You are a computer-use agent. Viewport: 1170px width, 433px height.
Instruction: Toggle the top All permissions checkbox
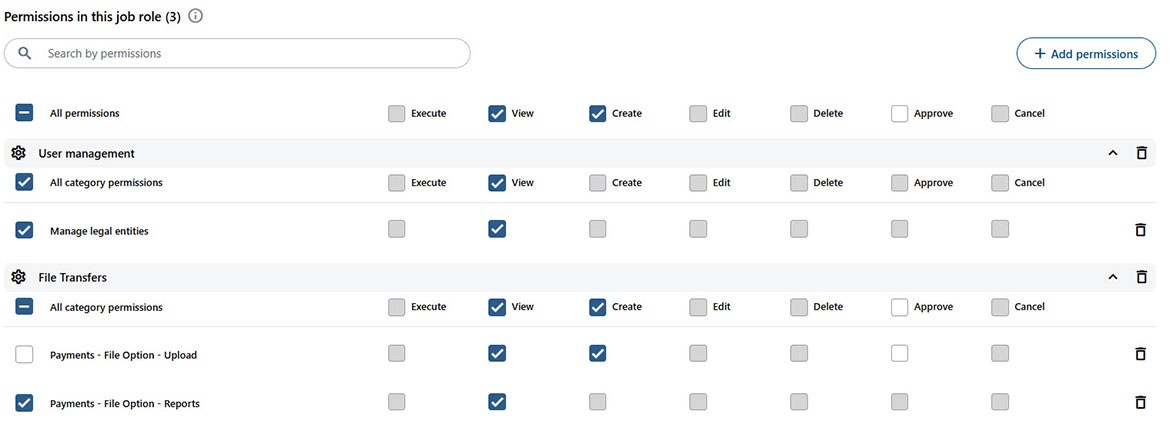(x=25, y=113)
